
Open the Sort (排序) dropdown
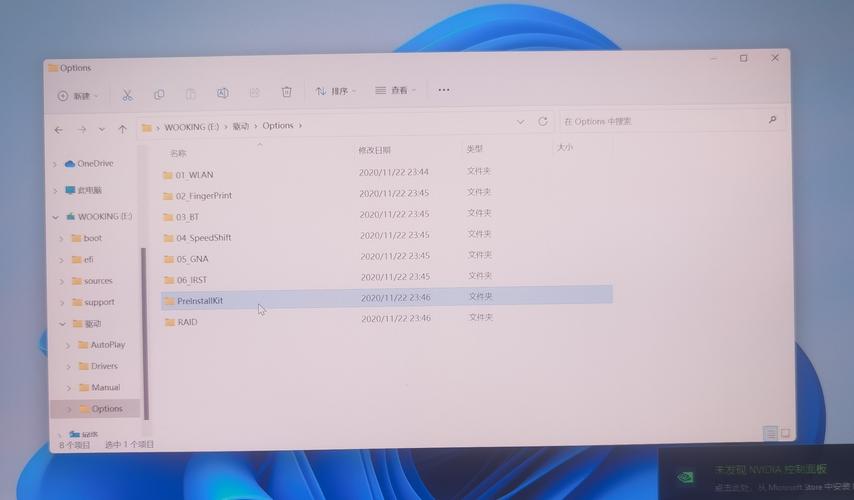(x=335, y=91)
